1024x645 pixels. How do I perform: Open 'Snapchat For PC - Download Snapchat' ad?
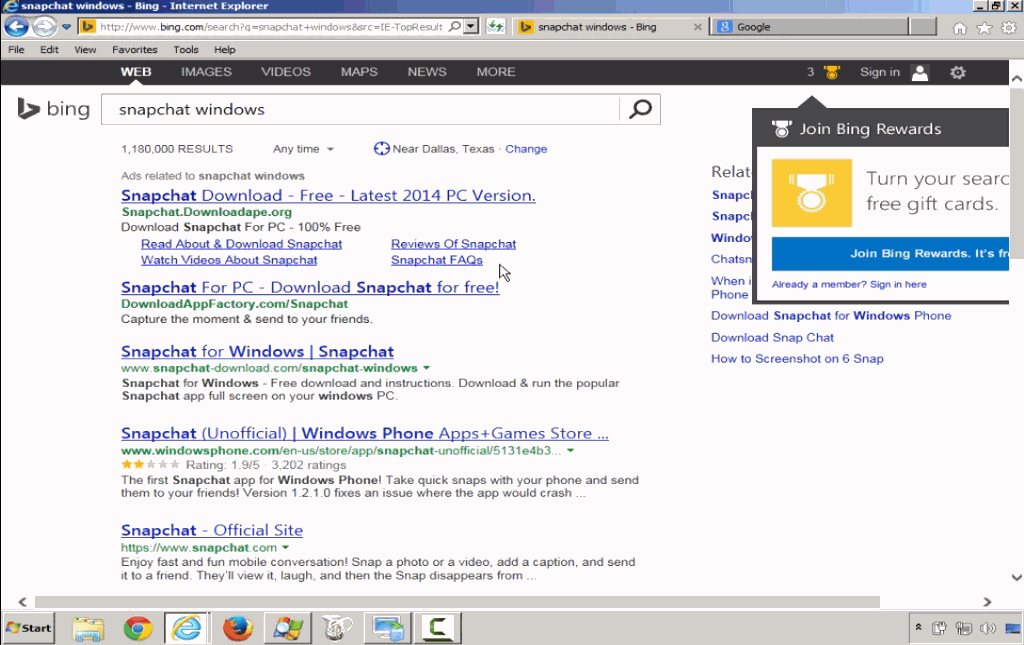[310, 287]
